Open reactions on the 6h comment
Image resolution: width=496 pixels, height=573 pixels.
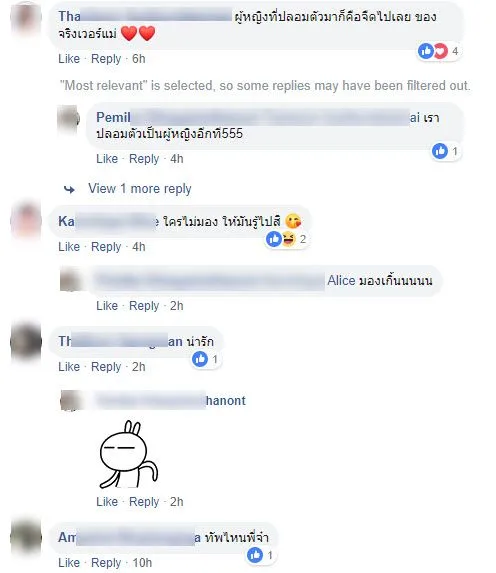point(439,51)
